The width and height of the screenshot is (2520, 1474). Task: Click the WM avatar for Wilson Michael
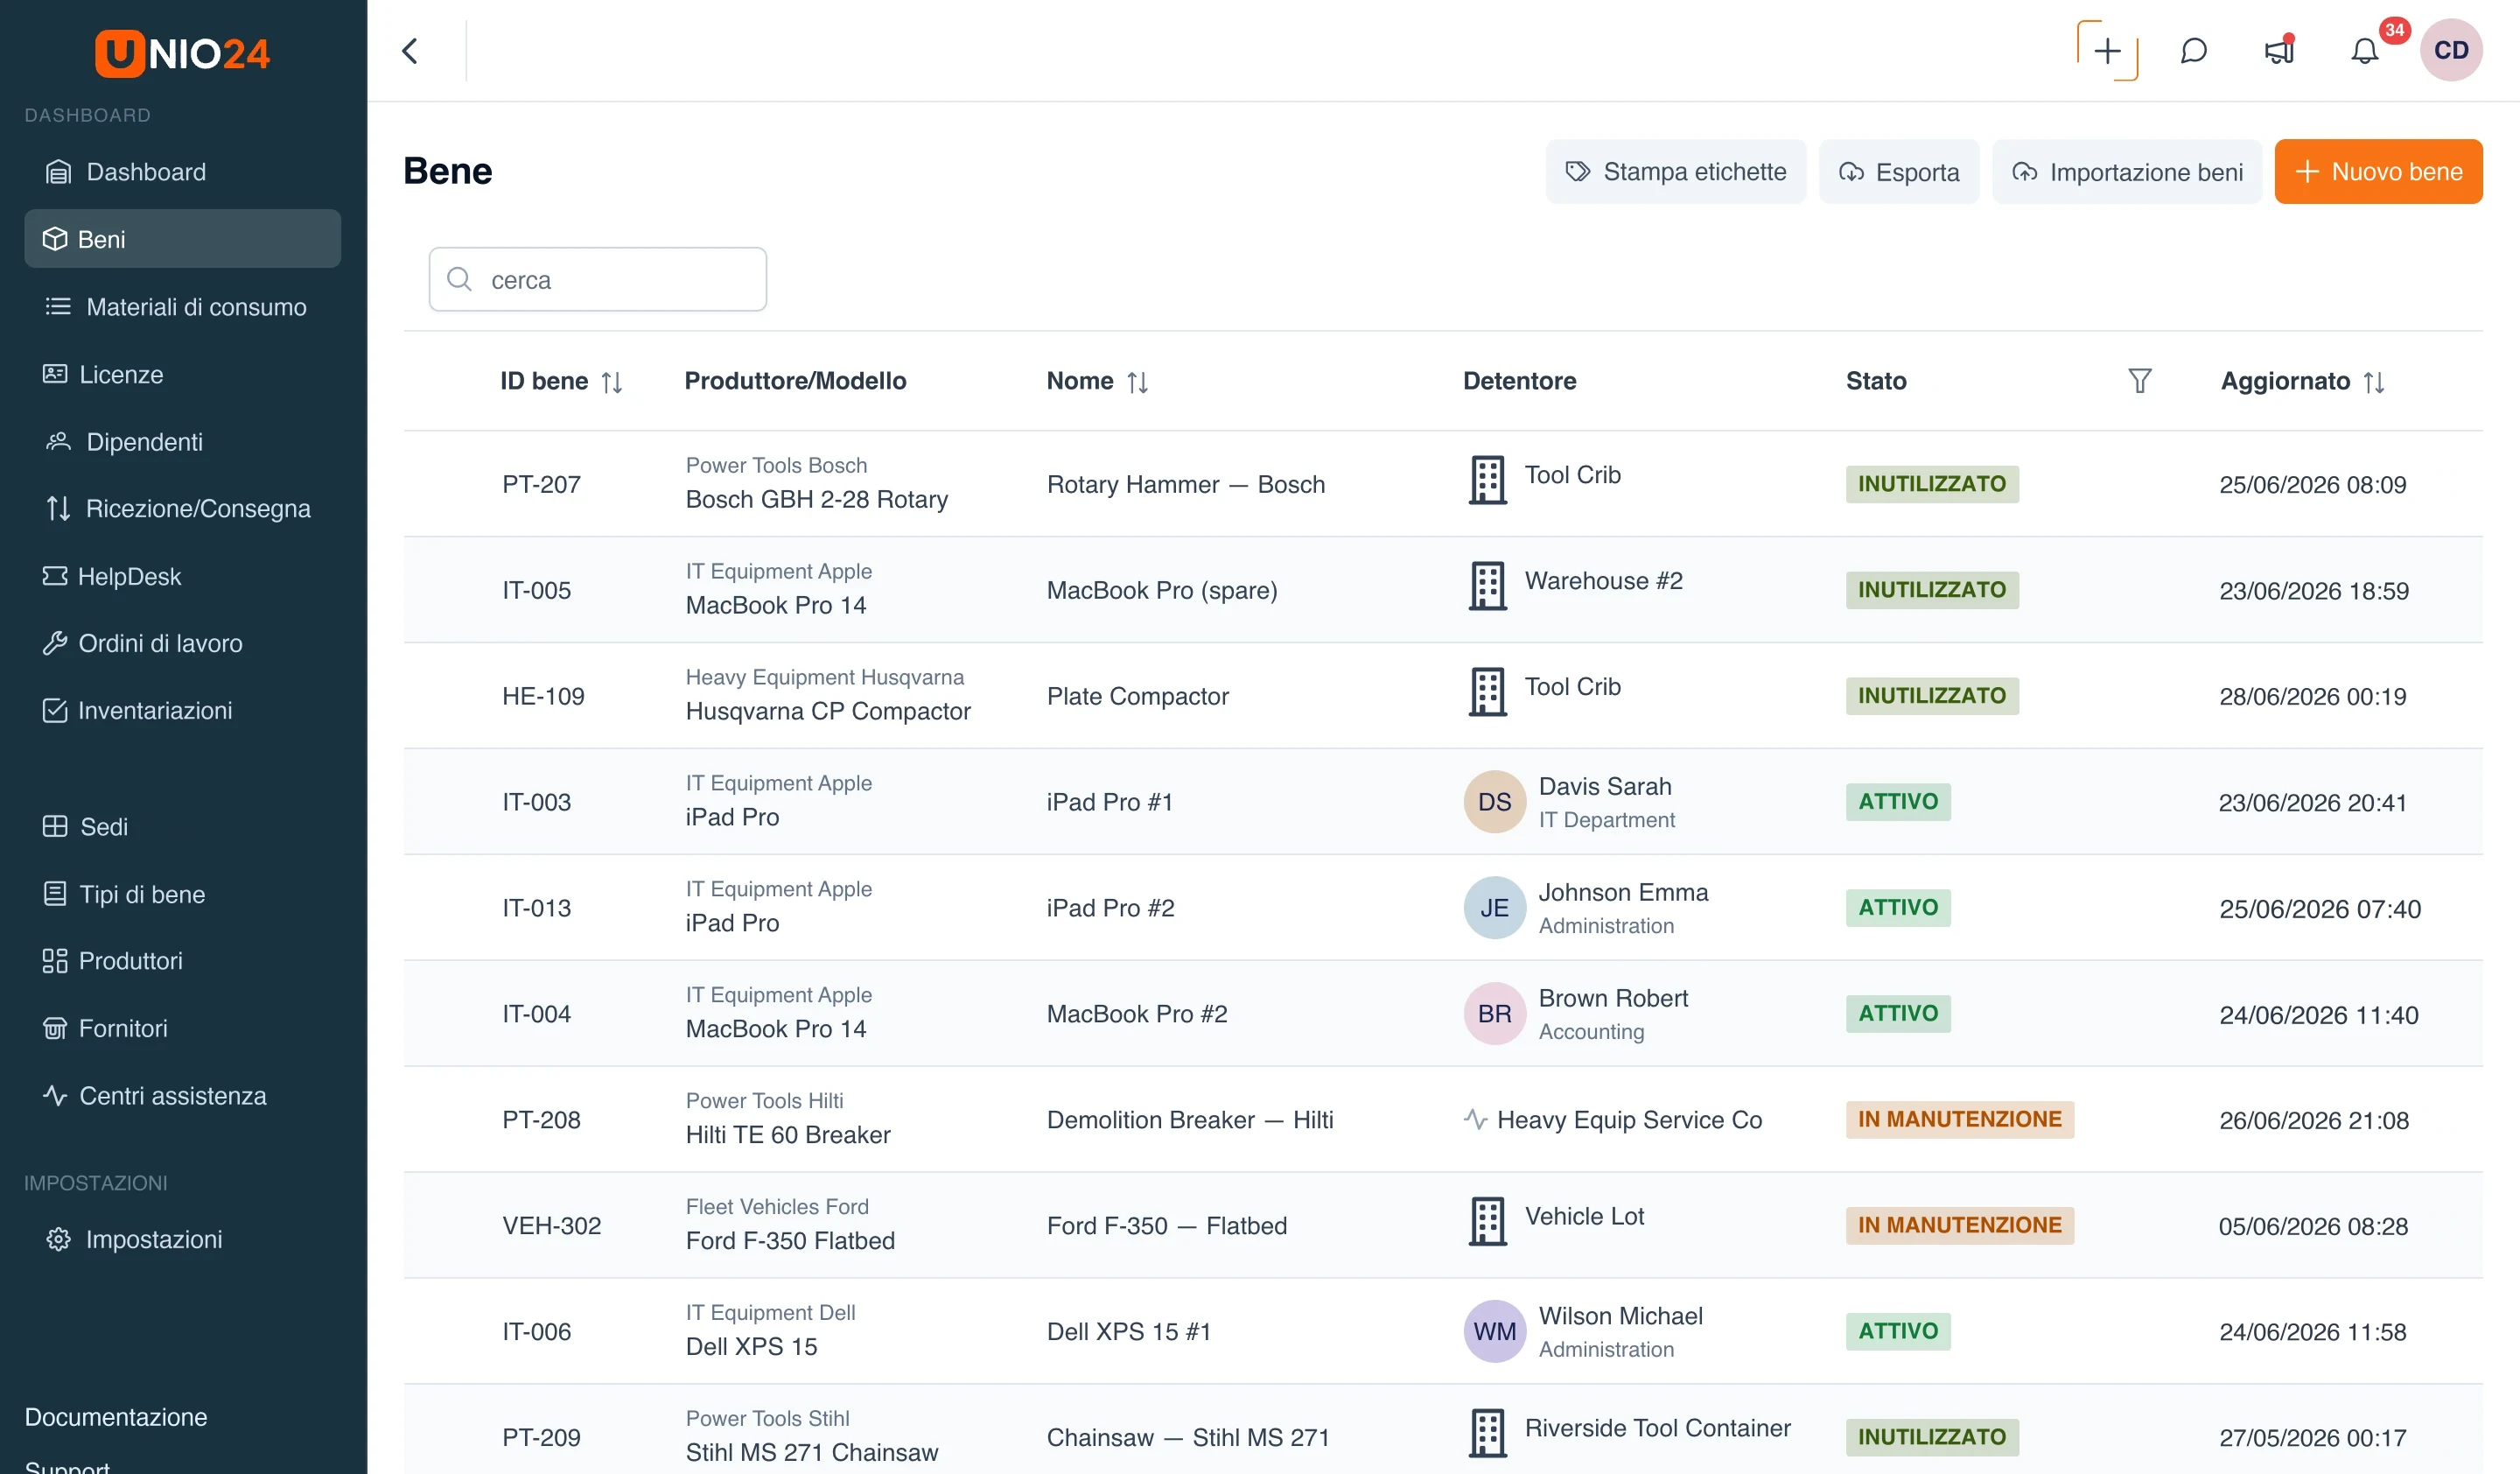click(x=1494, y=1332)
